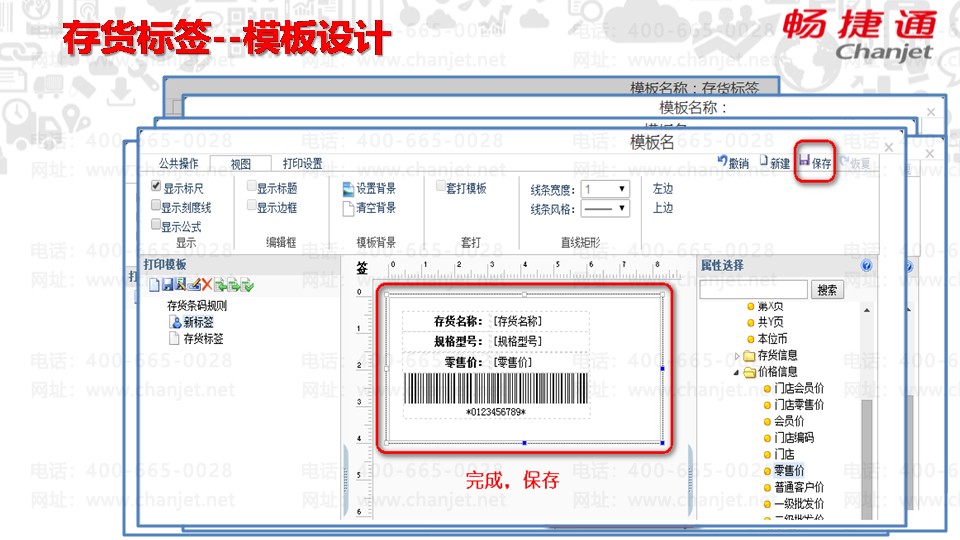Viewport: 960px width, 540px height.
Task: Click the [规格型号] field on the label
Action: 518,342
